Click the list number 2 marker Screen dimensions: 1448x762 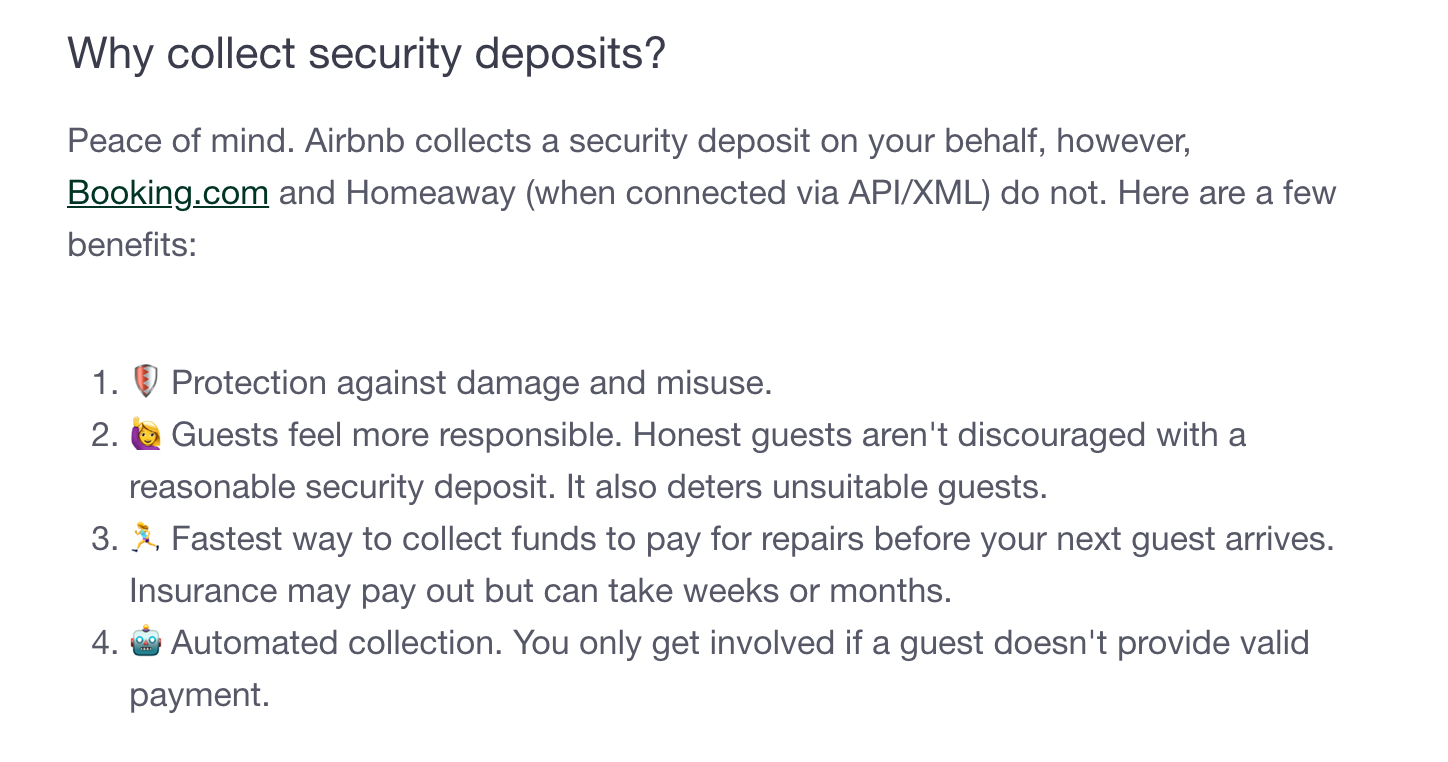click(105, 435)
